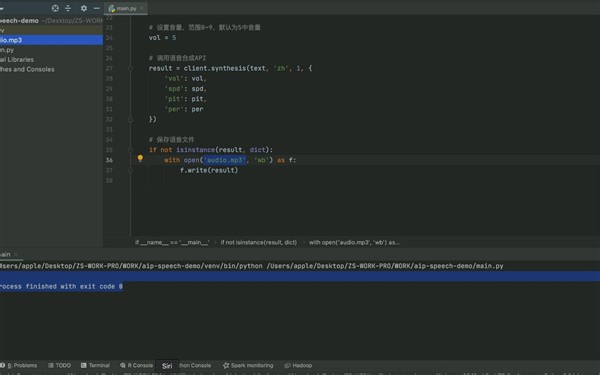Click the Spark monitoring star icon
600x375 pixels.
coord(226,365)
